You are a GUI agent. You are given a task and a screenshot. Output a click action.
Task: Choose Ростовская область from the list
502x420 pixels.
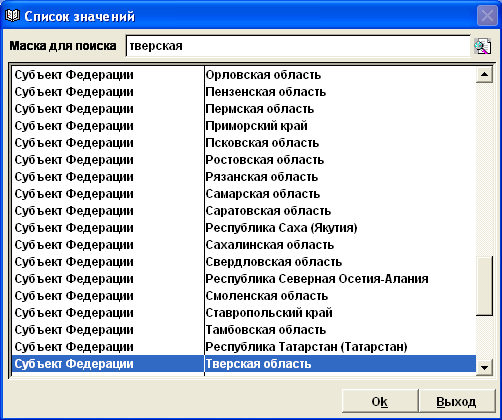[244, 160]
